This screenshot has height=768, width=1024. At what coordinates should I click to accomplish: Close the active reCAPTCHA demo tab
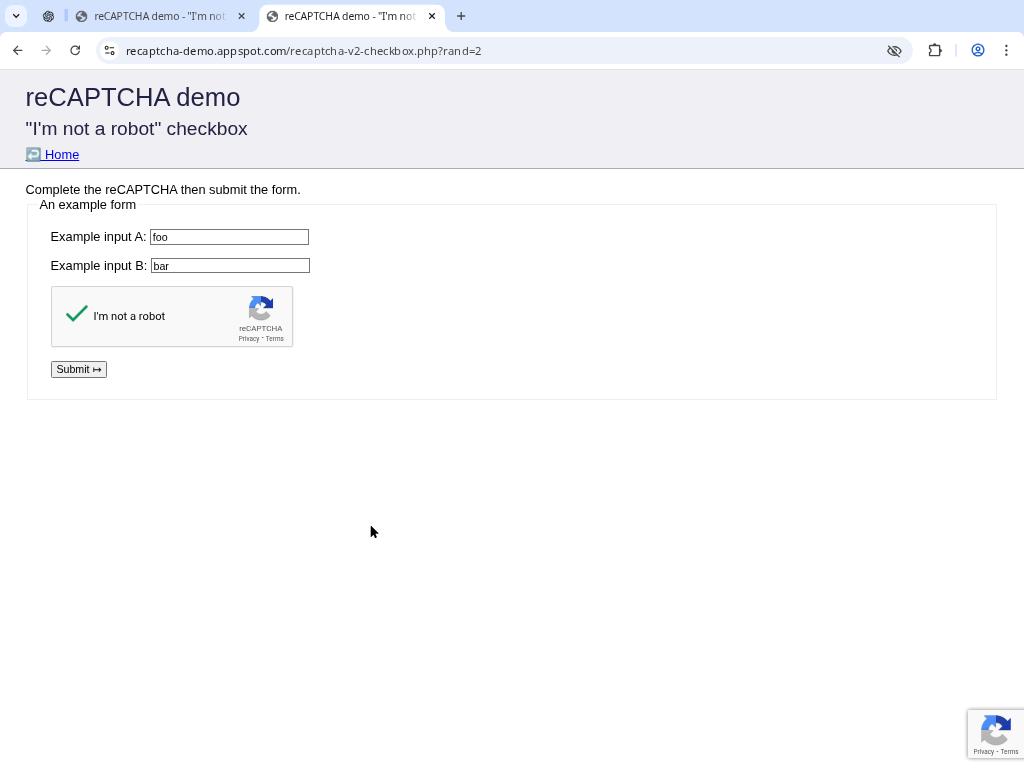coord(432,16)
